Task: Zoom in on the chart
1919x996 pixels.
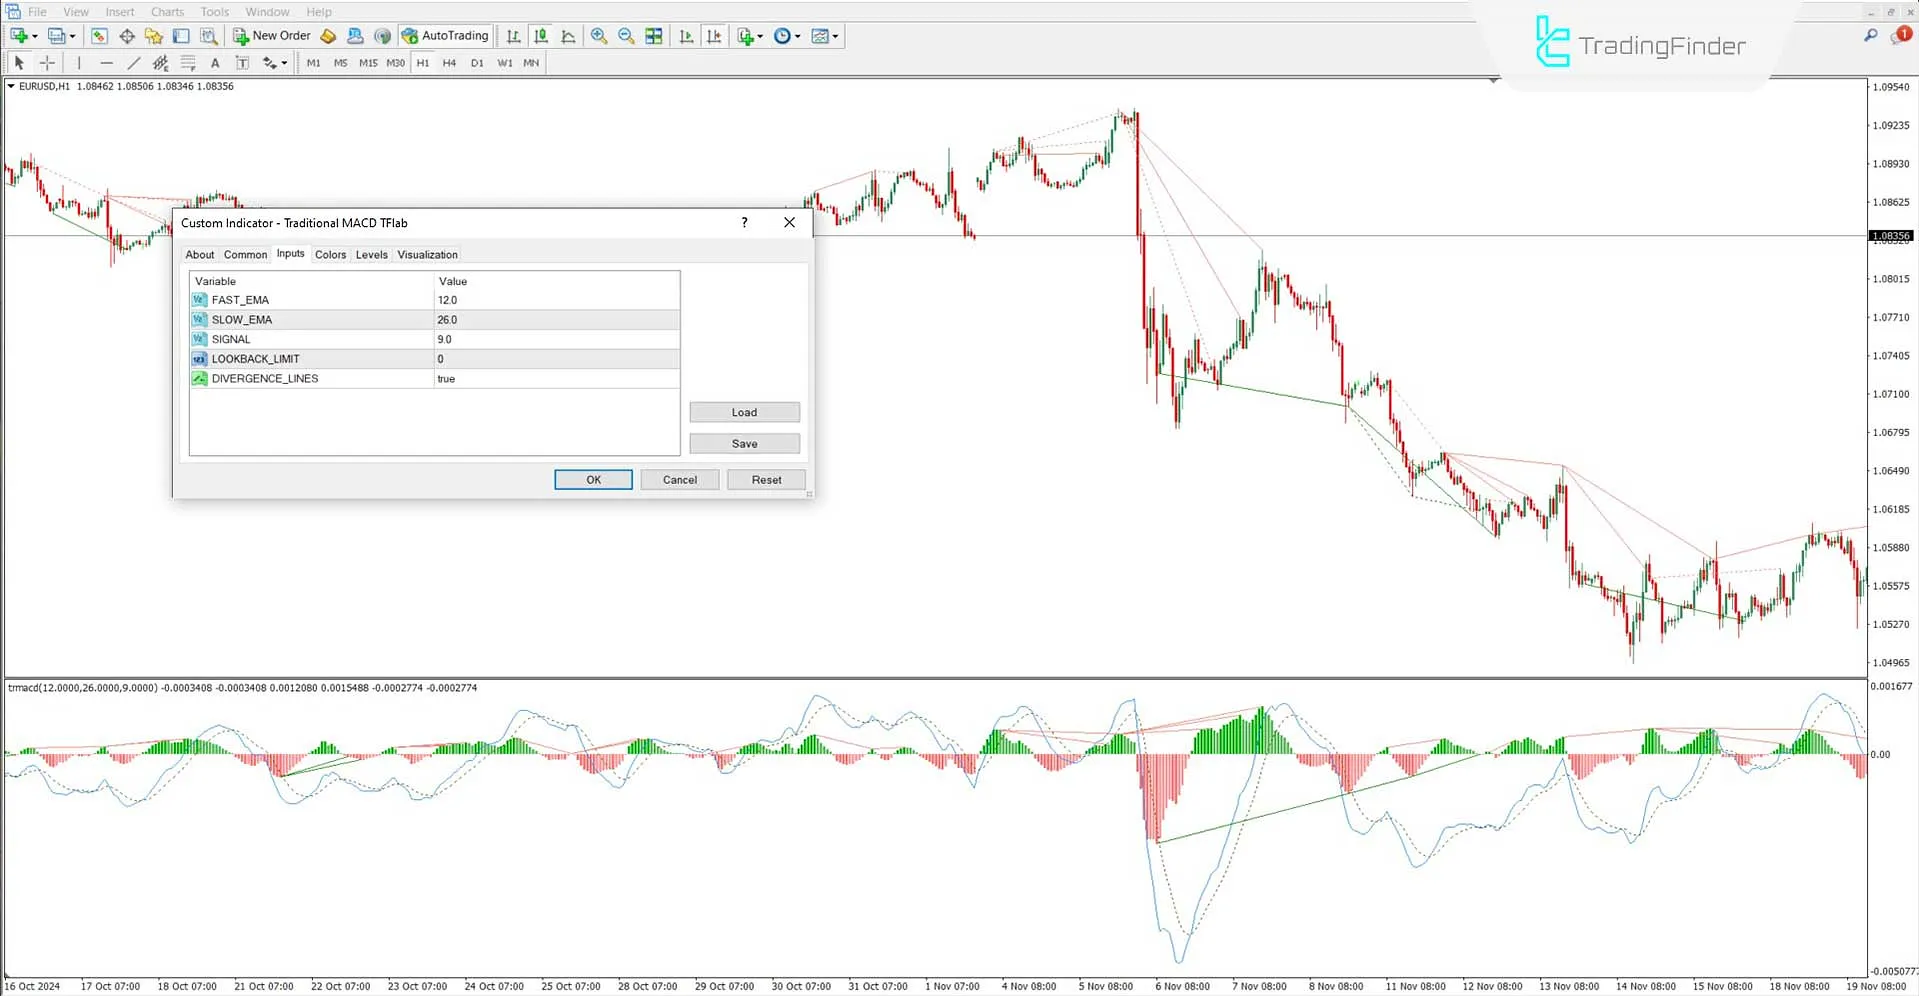Action: coord(599,36)
